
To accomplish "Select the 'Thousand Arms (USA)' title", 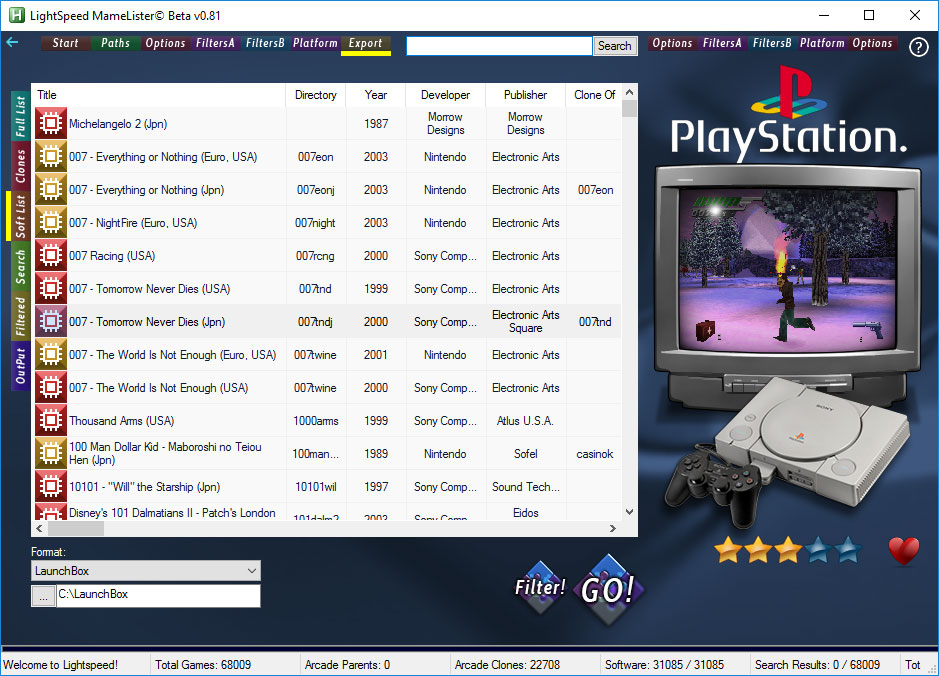I will [122, 420].
